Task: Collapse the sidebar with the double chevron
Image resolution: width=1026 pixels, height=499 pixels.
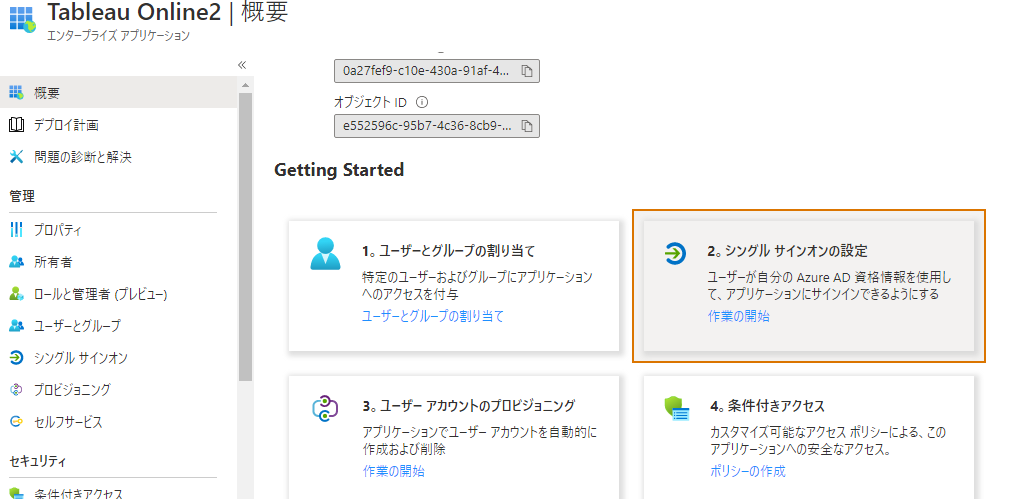Action: (x=241, y=65)
